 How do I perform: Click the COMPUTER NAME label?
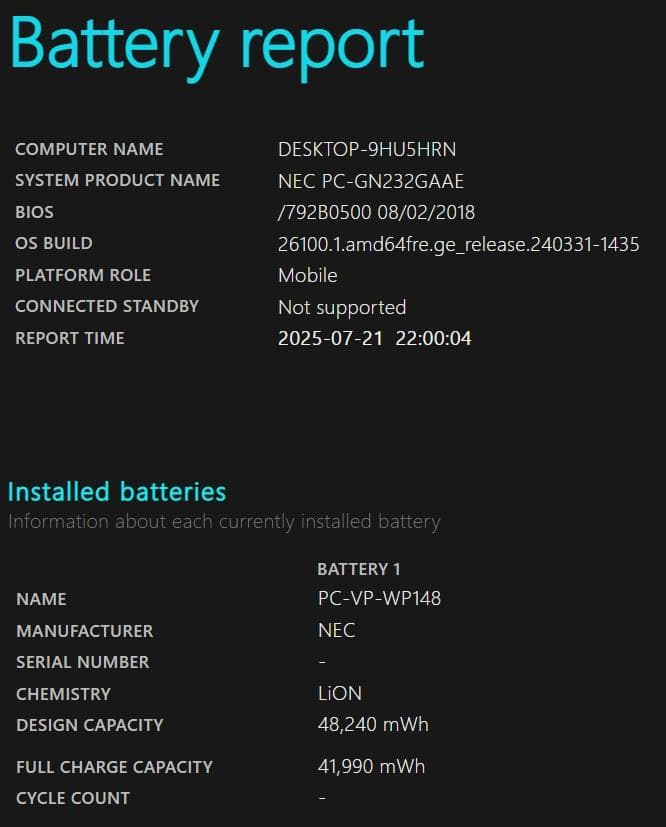(x=89, y=149)
